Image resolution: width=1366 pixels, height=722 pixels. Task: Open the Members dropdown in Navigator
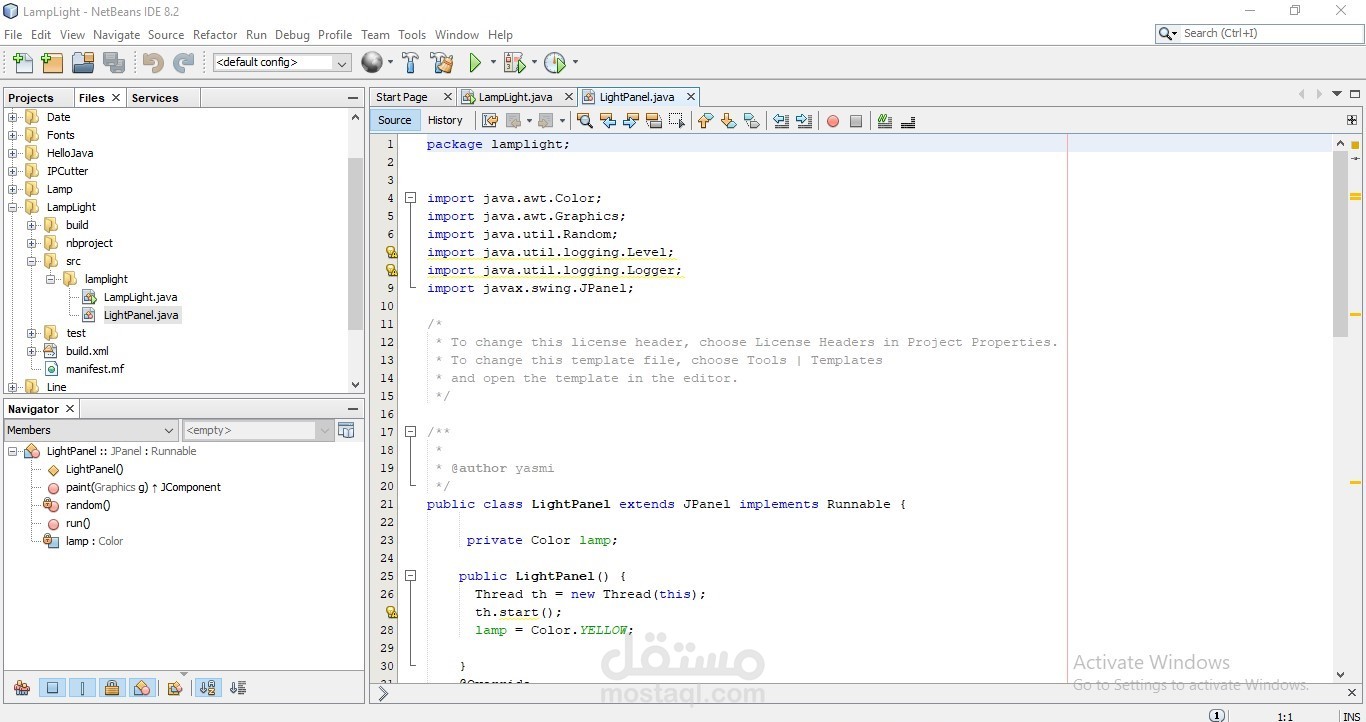click(91, 430)
